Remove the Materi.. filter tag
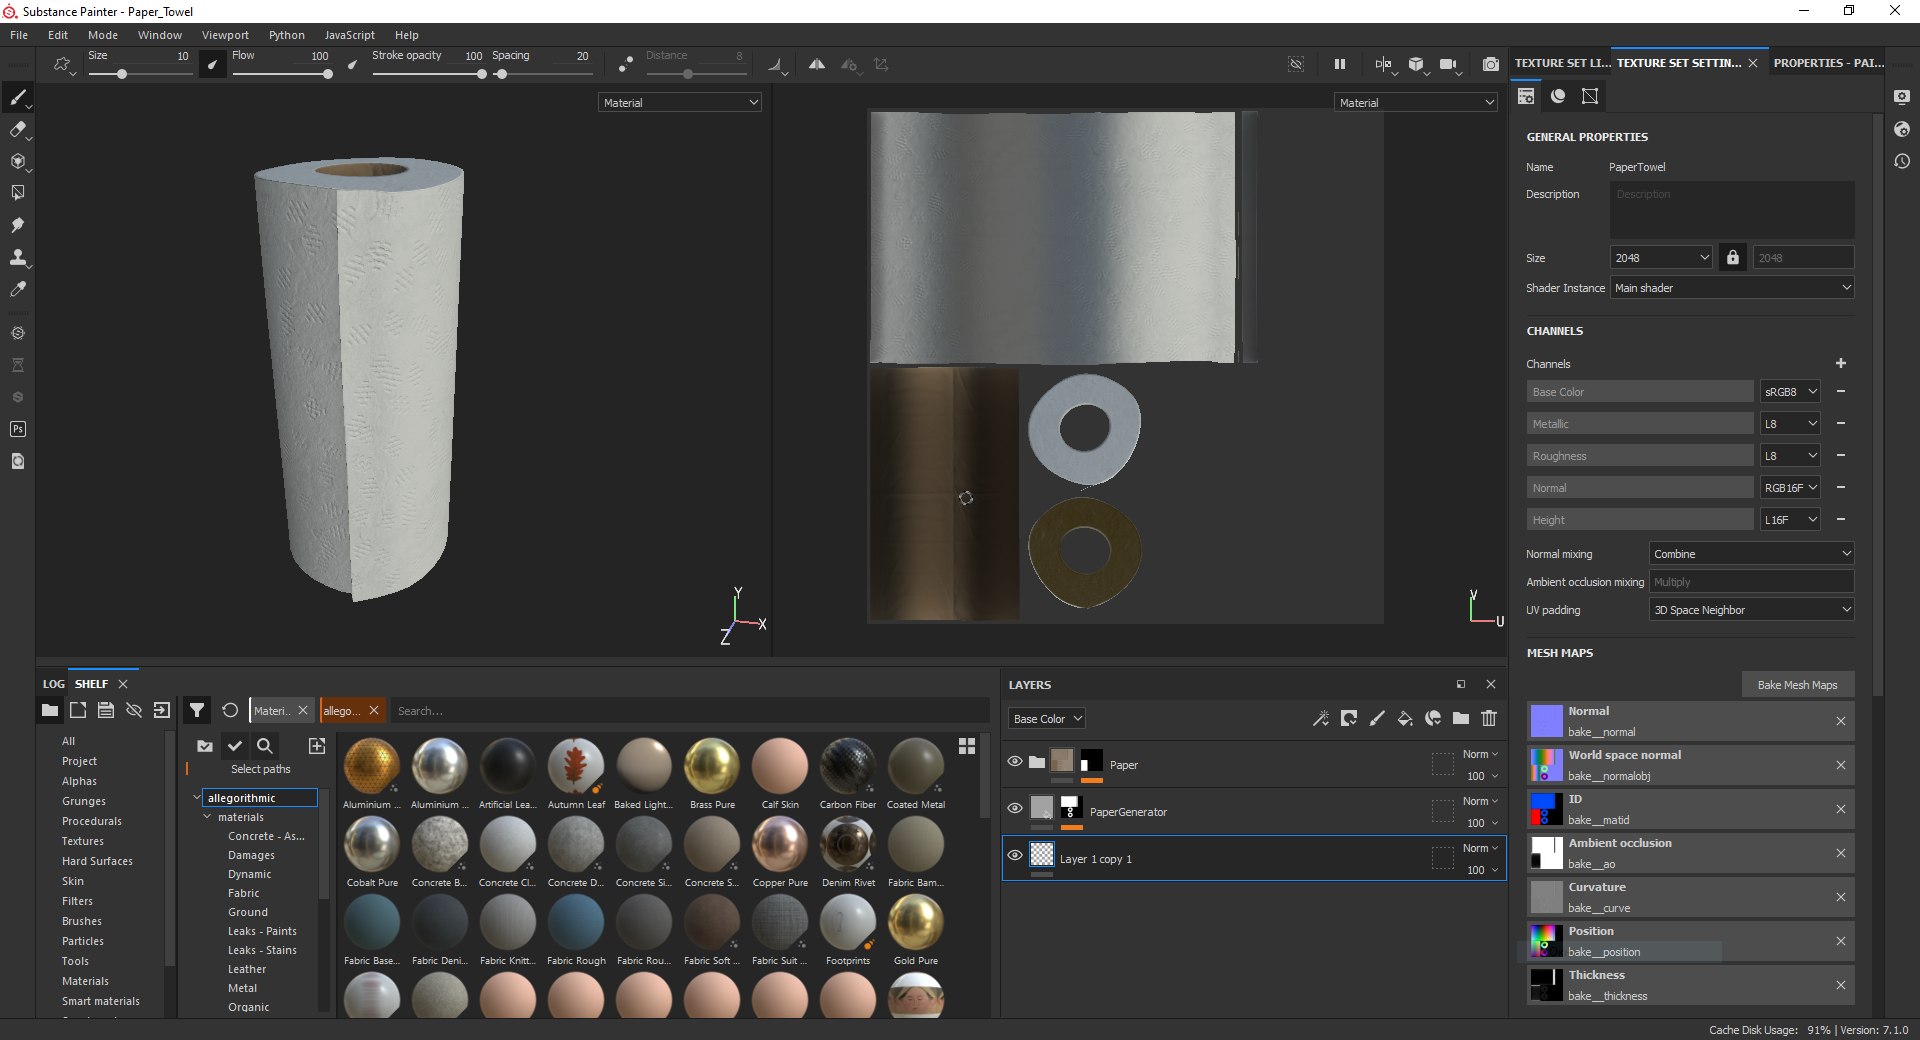 pyautogui.click(x=302, y=710)
